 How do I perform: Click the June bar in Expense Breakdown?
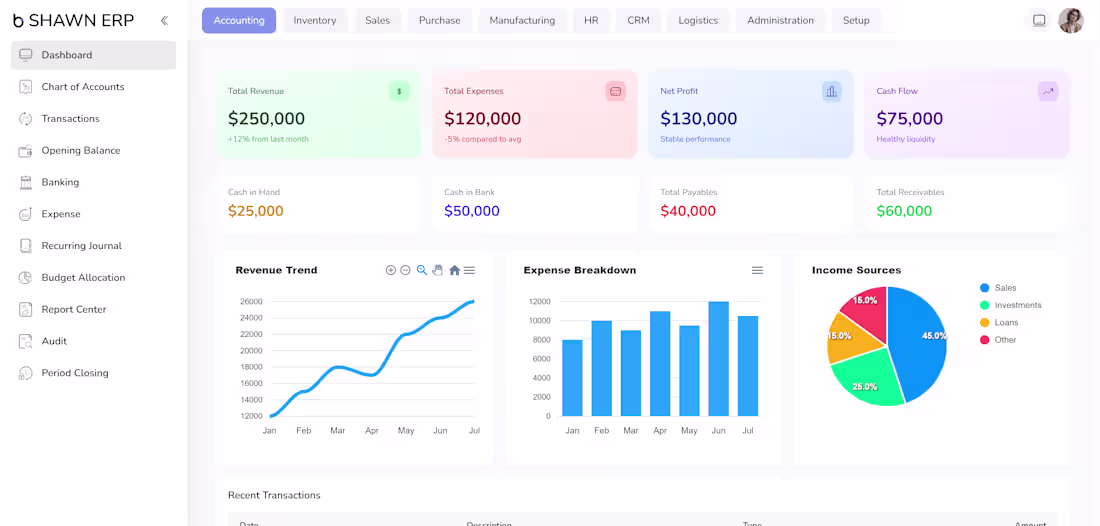[x=718, y=358]
